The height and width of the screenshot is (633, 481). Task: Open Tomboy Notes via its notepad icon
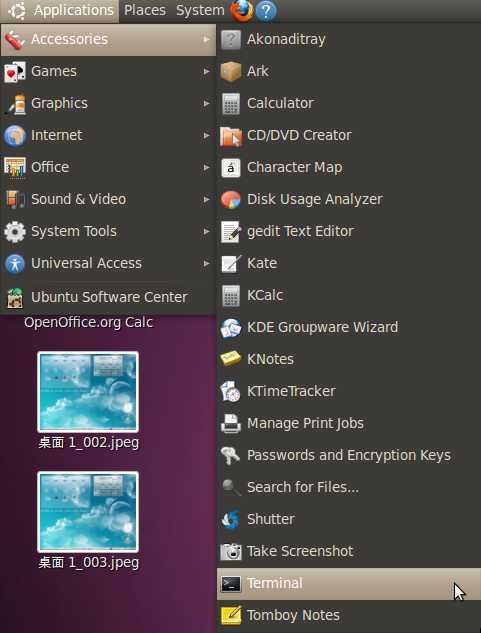click(x=231, y=615)
